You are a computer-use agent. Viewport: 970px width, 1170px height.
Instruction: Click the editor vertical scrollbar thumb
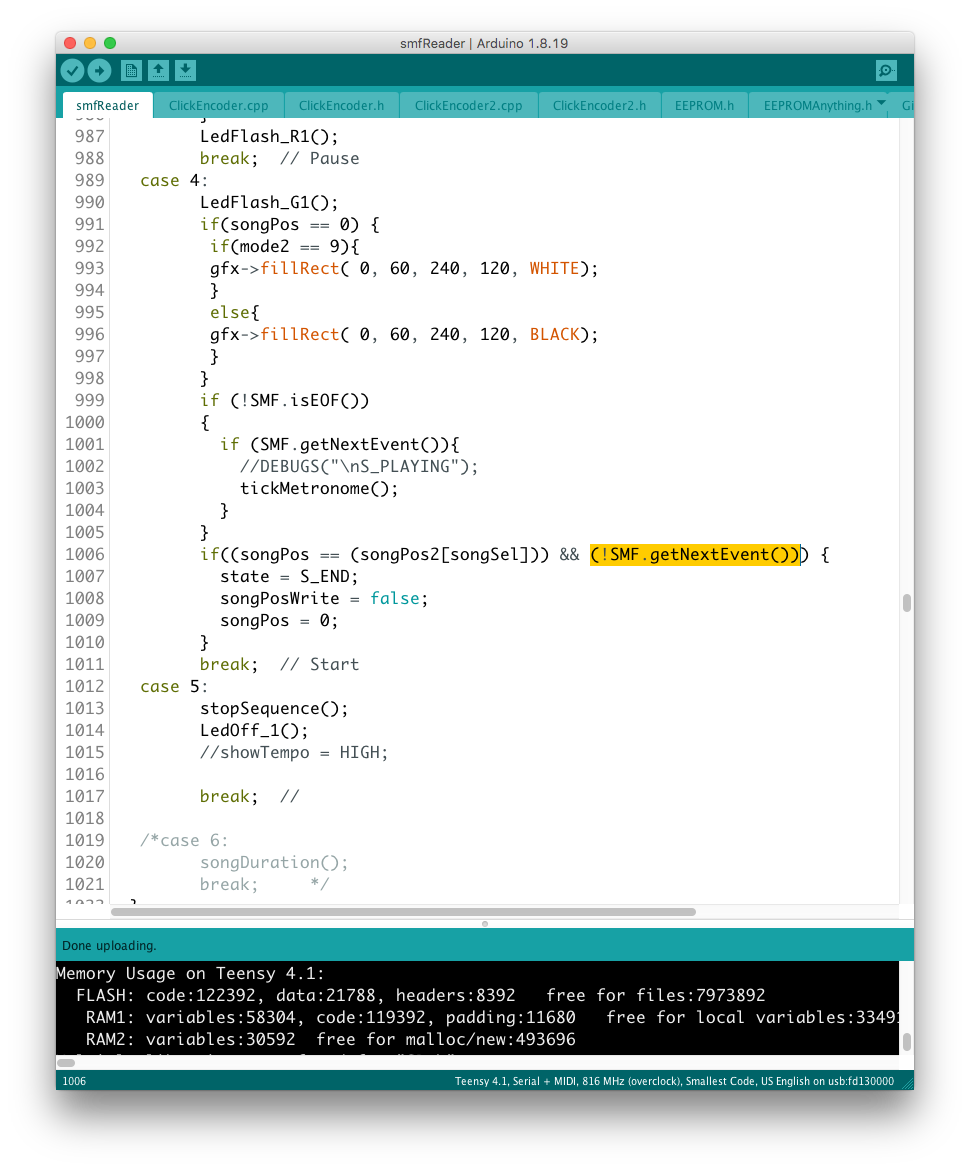906,602
